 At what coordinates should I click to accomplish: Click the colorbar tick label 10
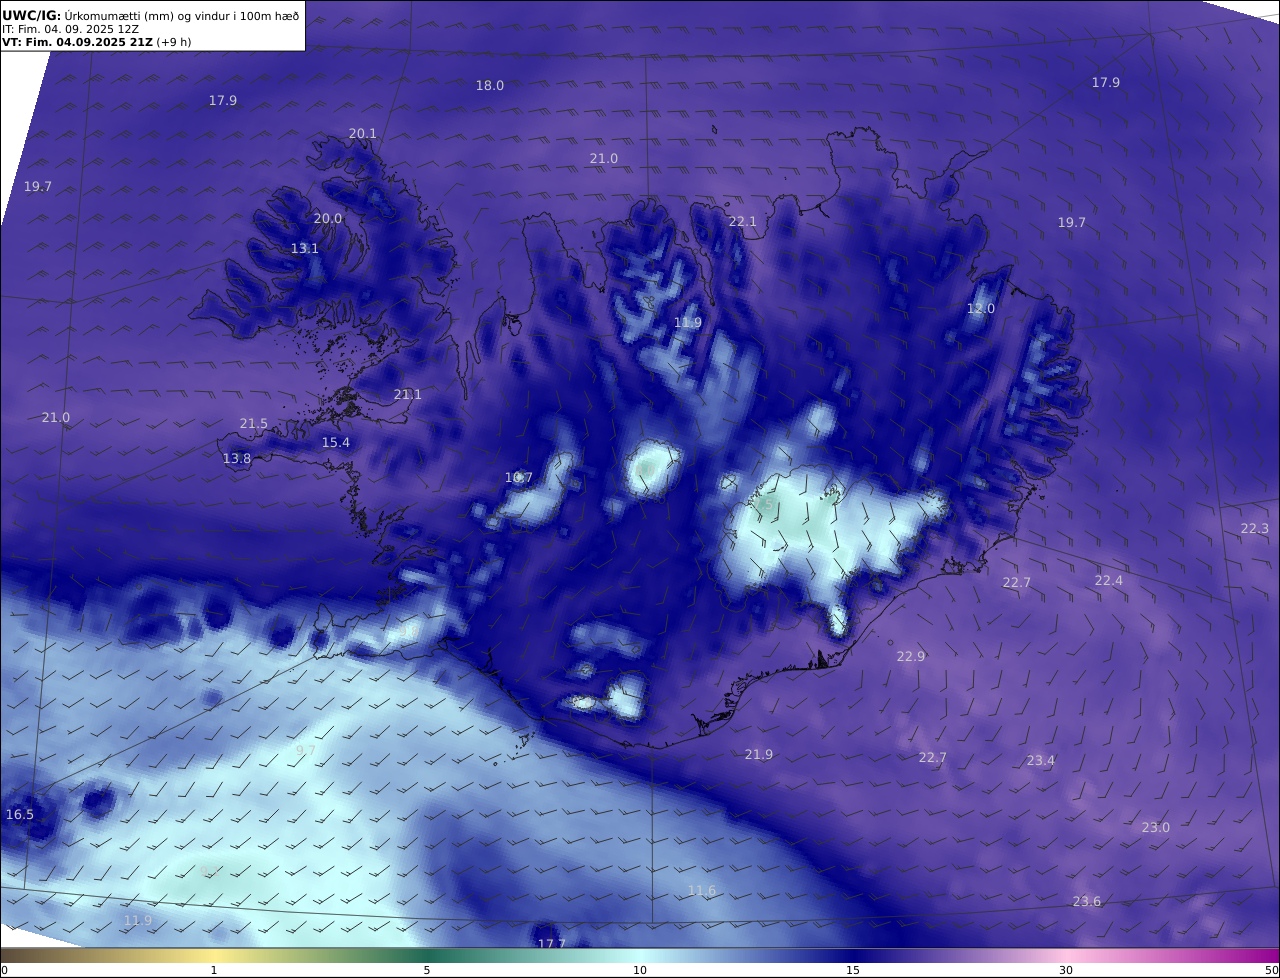click(640, 970)
